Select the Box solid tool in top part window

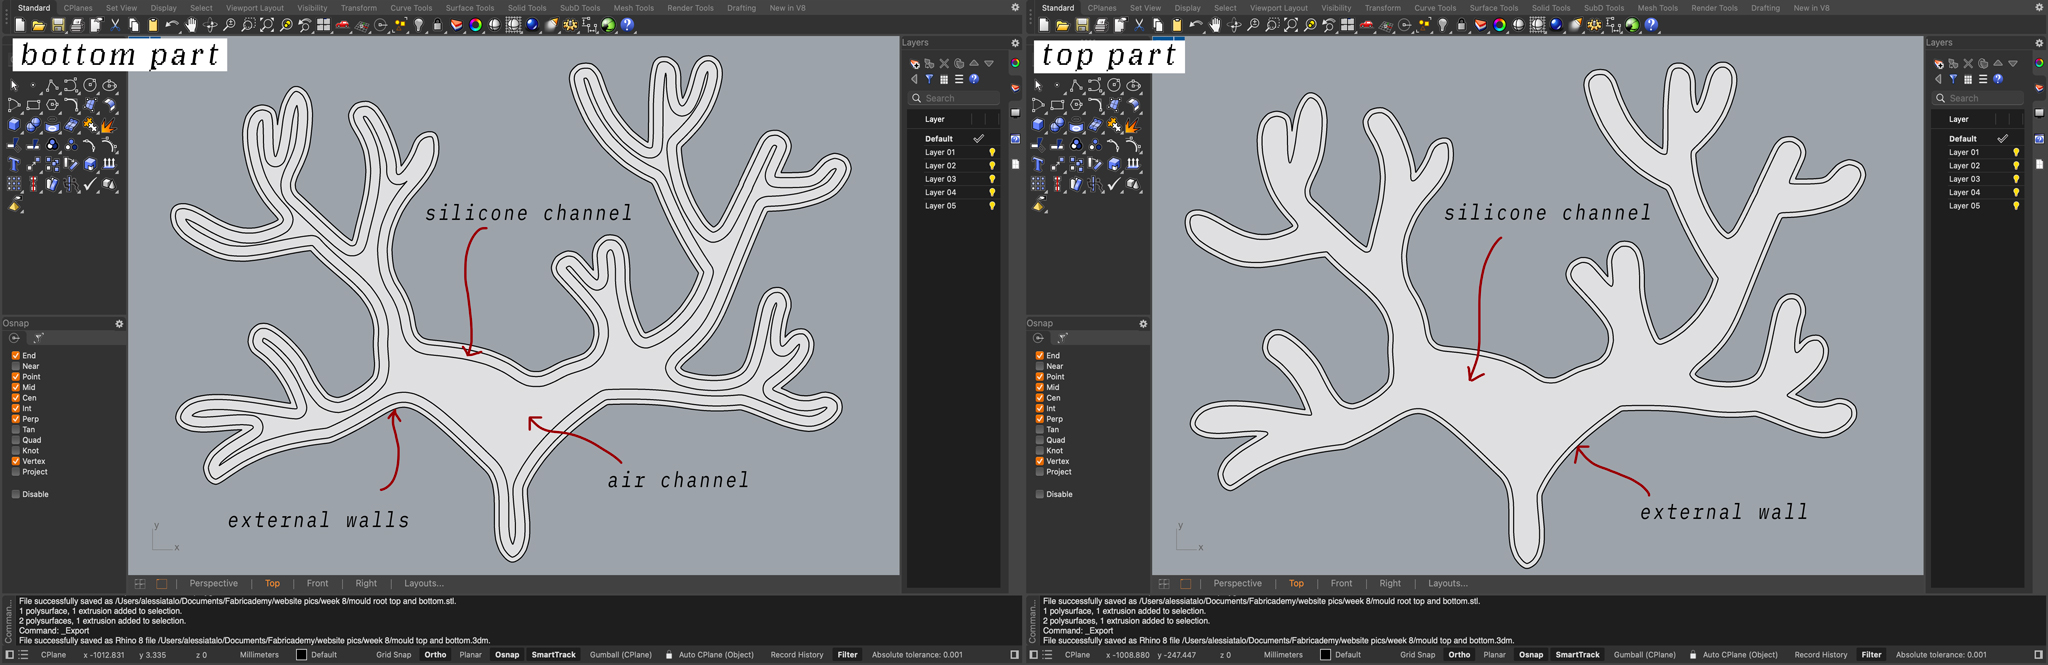1038,126
